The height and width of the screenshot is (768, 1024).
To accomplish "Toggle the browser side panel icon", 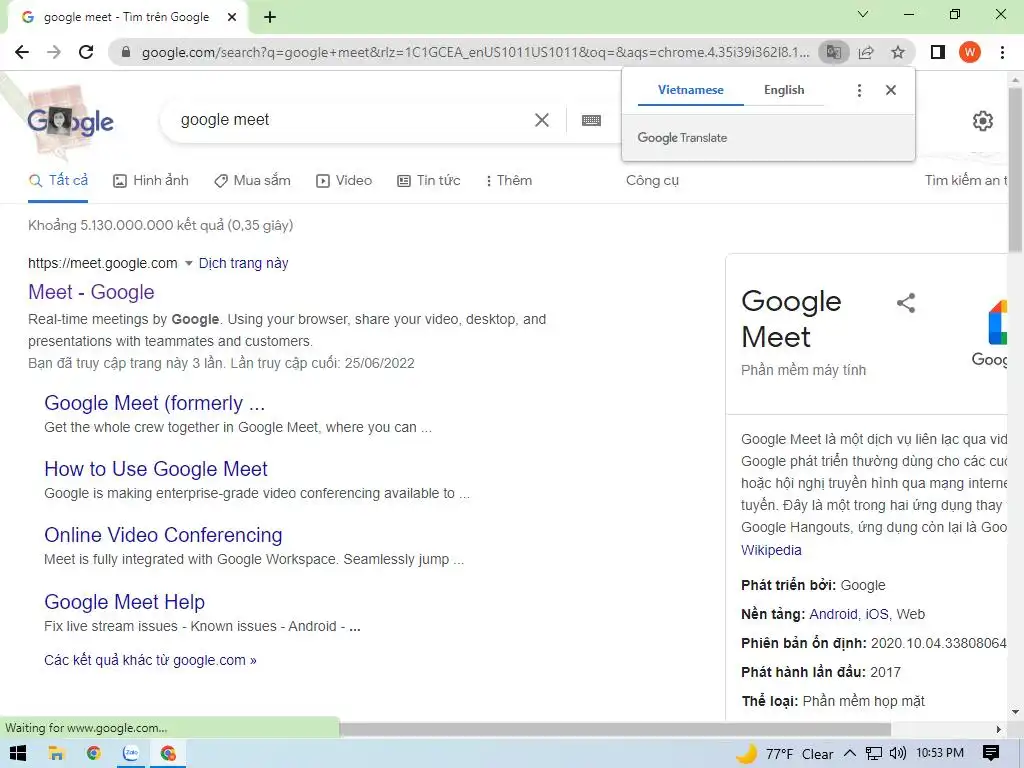I will (x=938, y=52).
